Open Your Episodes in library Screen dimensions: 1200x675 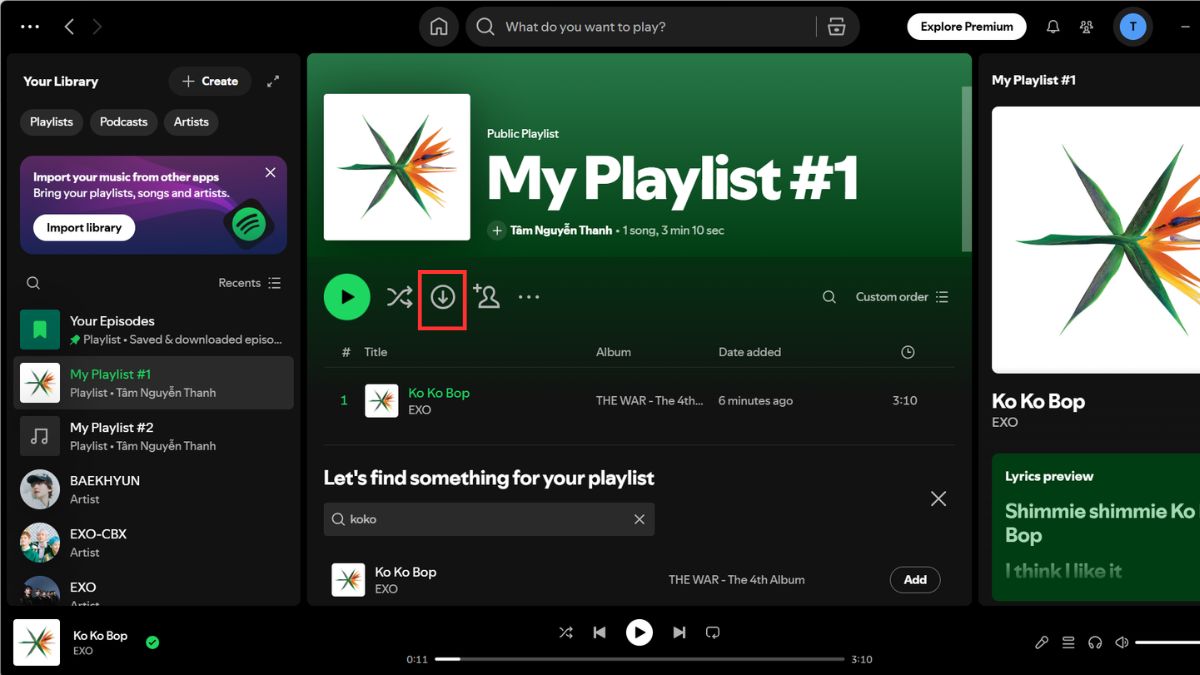point(154,330)
